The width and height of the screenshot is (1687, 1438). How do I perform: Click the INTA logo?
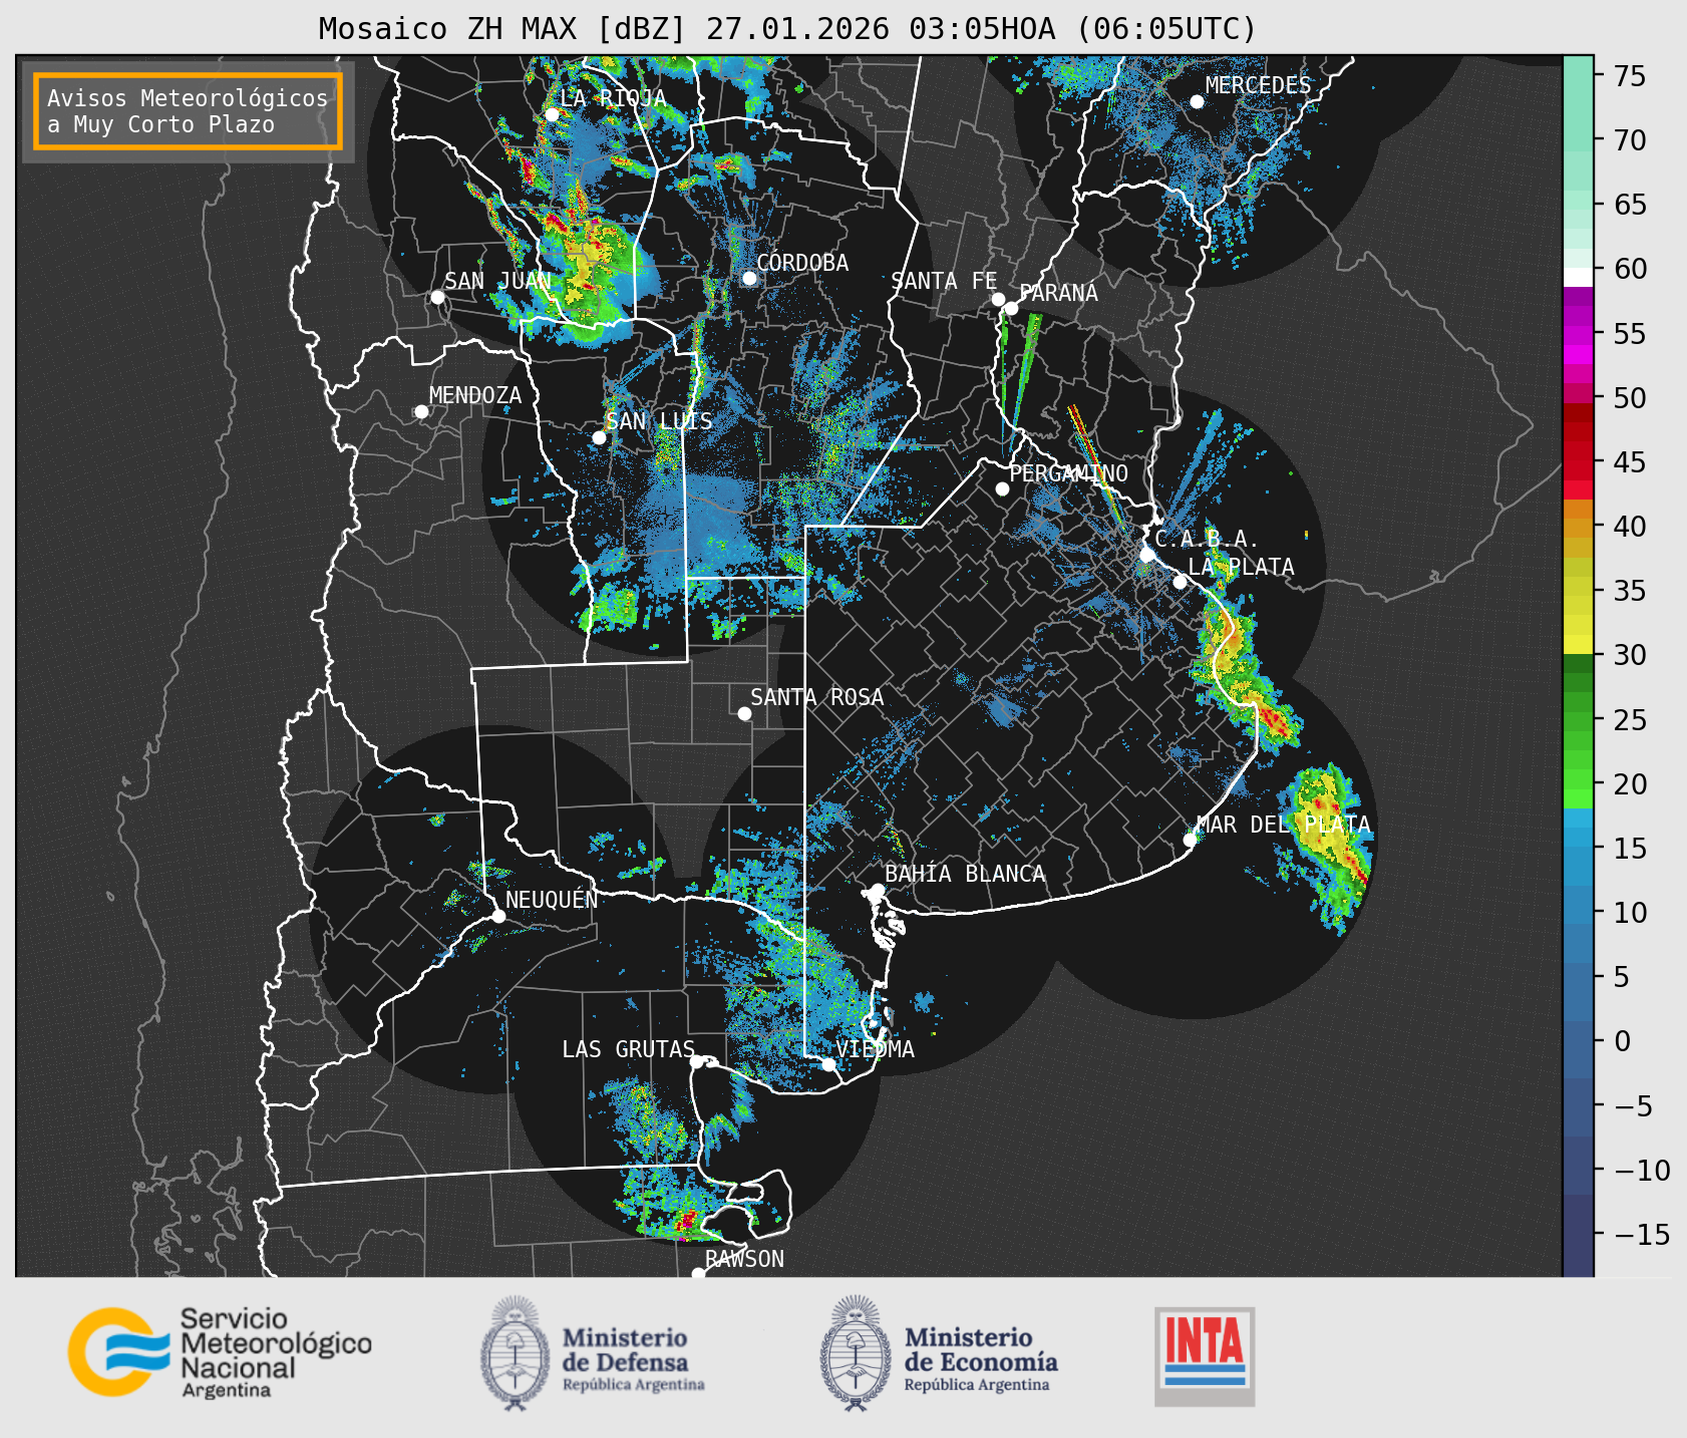(x=1204, y=1356)
